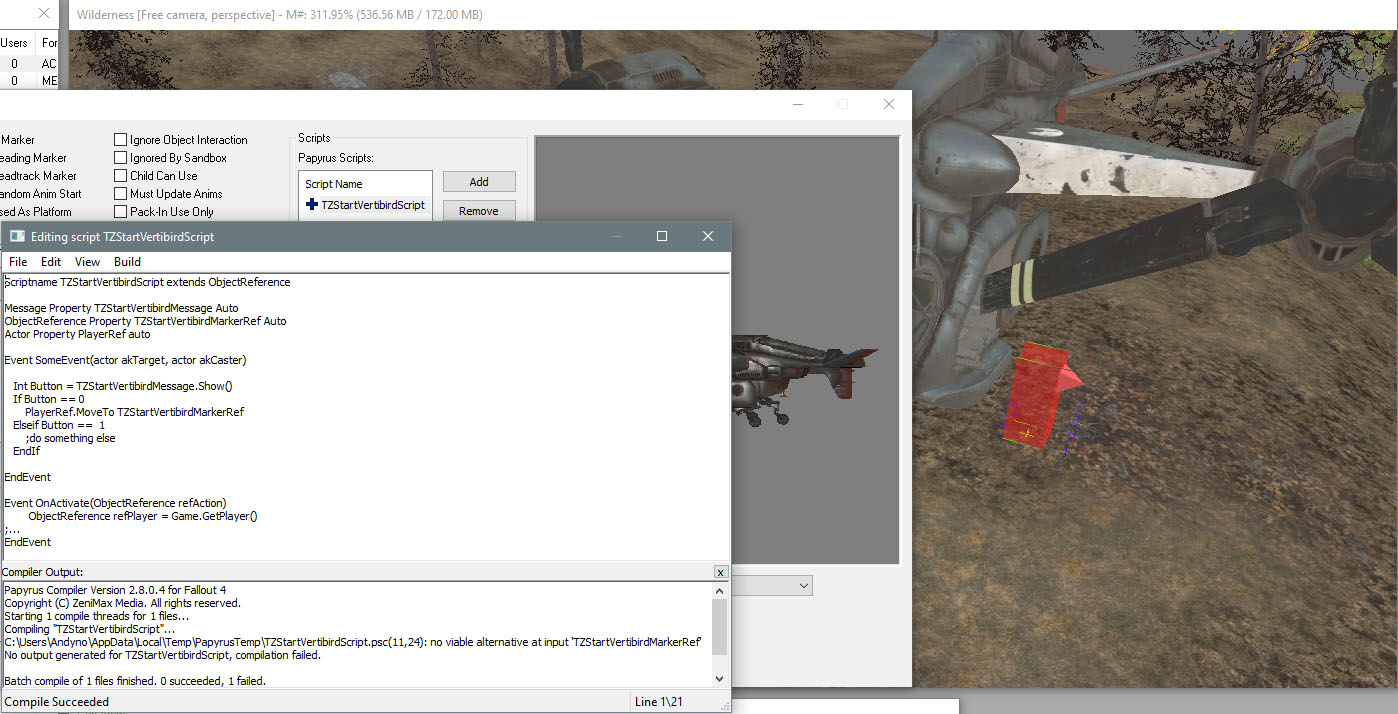1398x714 pixels.
Task: Open the File menu in script editor
Action: [x=18, y=262]
